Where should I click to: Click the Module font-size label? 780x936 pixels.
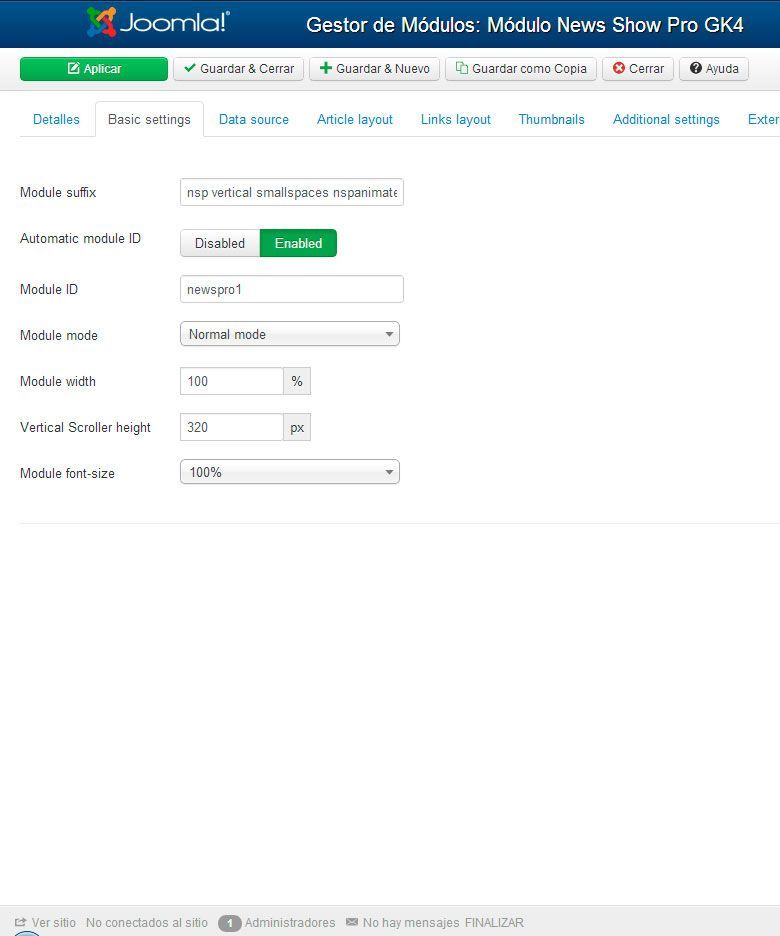click(x=67, y=473)
